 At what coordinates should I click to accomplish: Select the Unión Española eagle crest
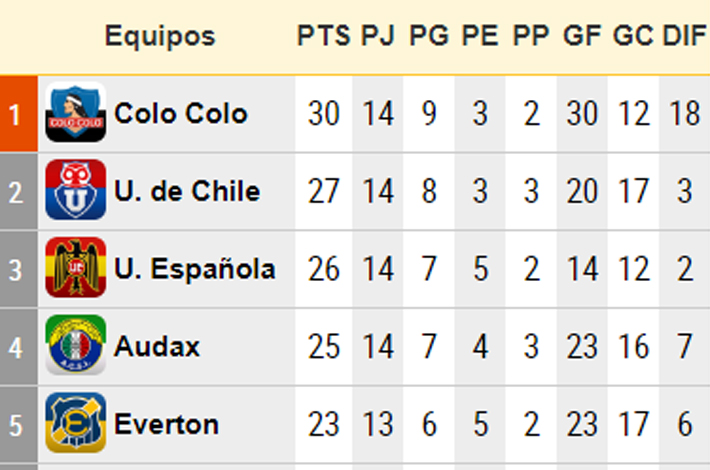(x=76, y=268)
